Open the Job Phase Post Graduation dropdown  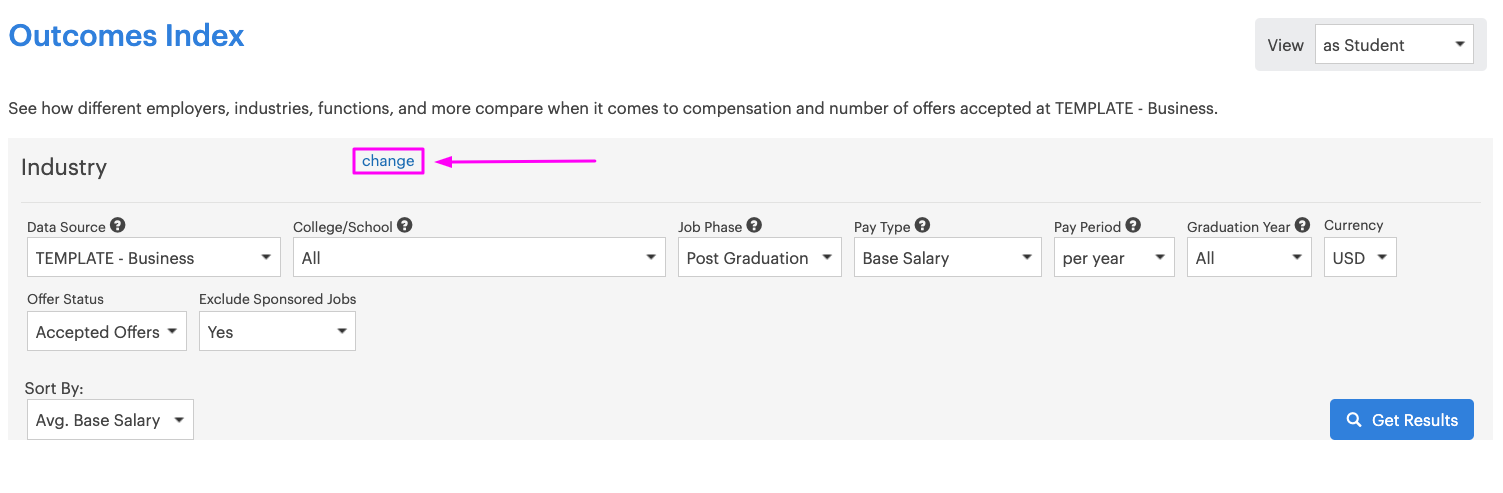pos(760,257)
